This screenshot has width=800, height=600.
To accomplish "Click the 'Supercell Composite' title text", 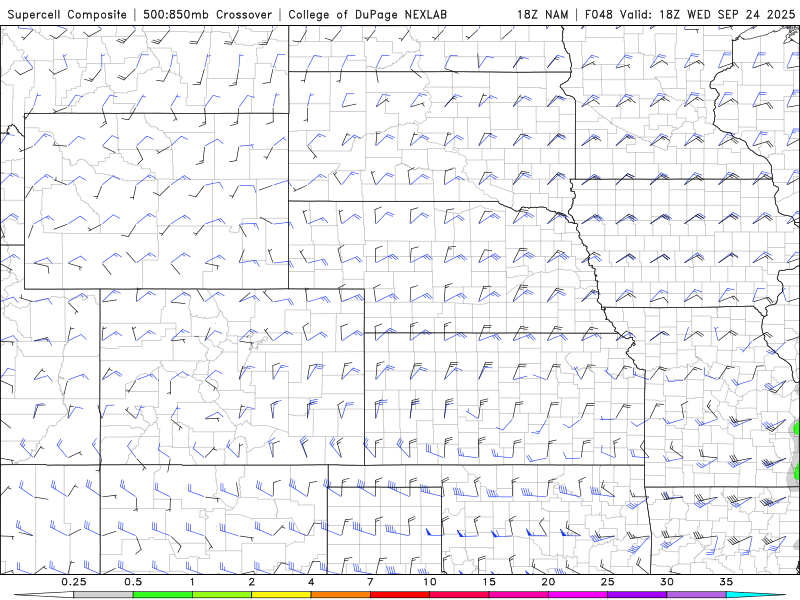I will pos(67,15).
